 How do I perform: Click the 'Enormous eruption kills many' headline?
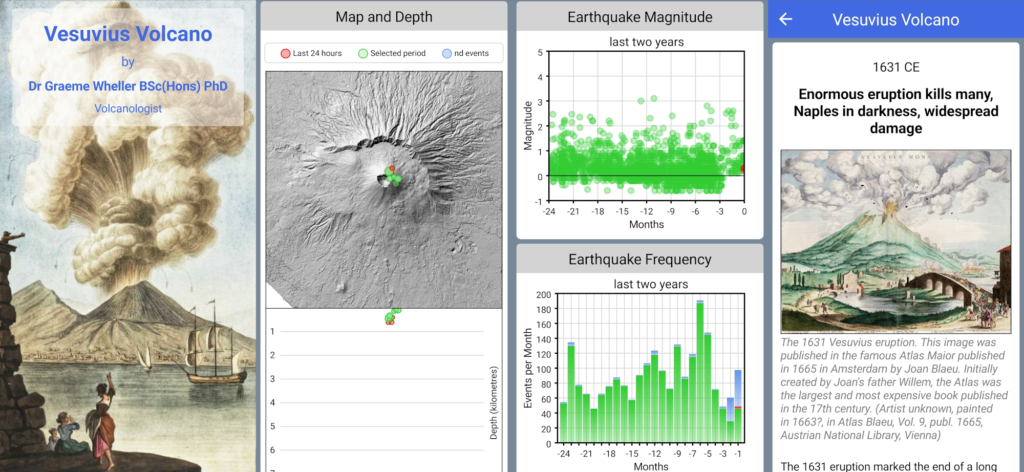pos(895,112)
